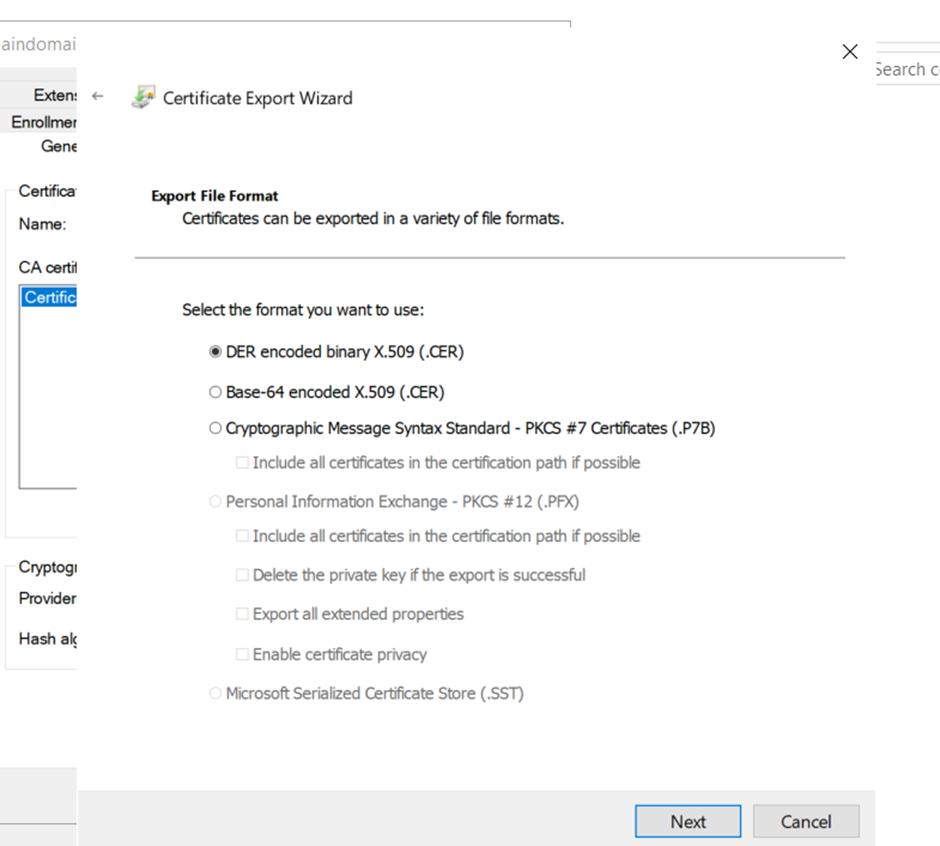Viewport: 940px width, 846px height.
Task: Select PKCS #7 Certificates (.P7B) format
Action: coord(215,428)
